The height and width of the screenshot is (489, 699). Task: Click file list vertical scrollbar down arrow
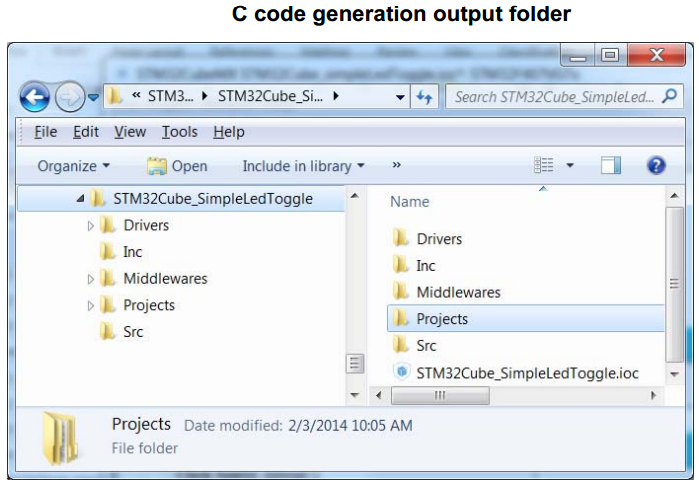(674, 374)
